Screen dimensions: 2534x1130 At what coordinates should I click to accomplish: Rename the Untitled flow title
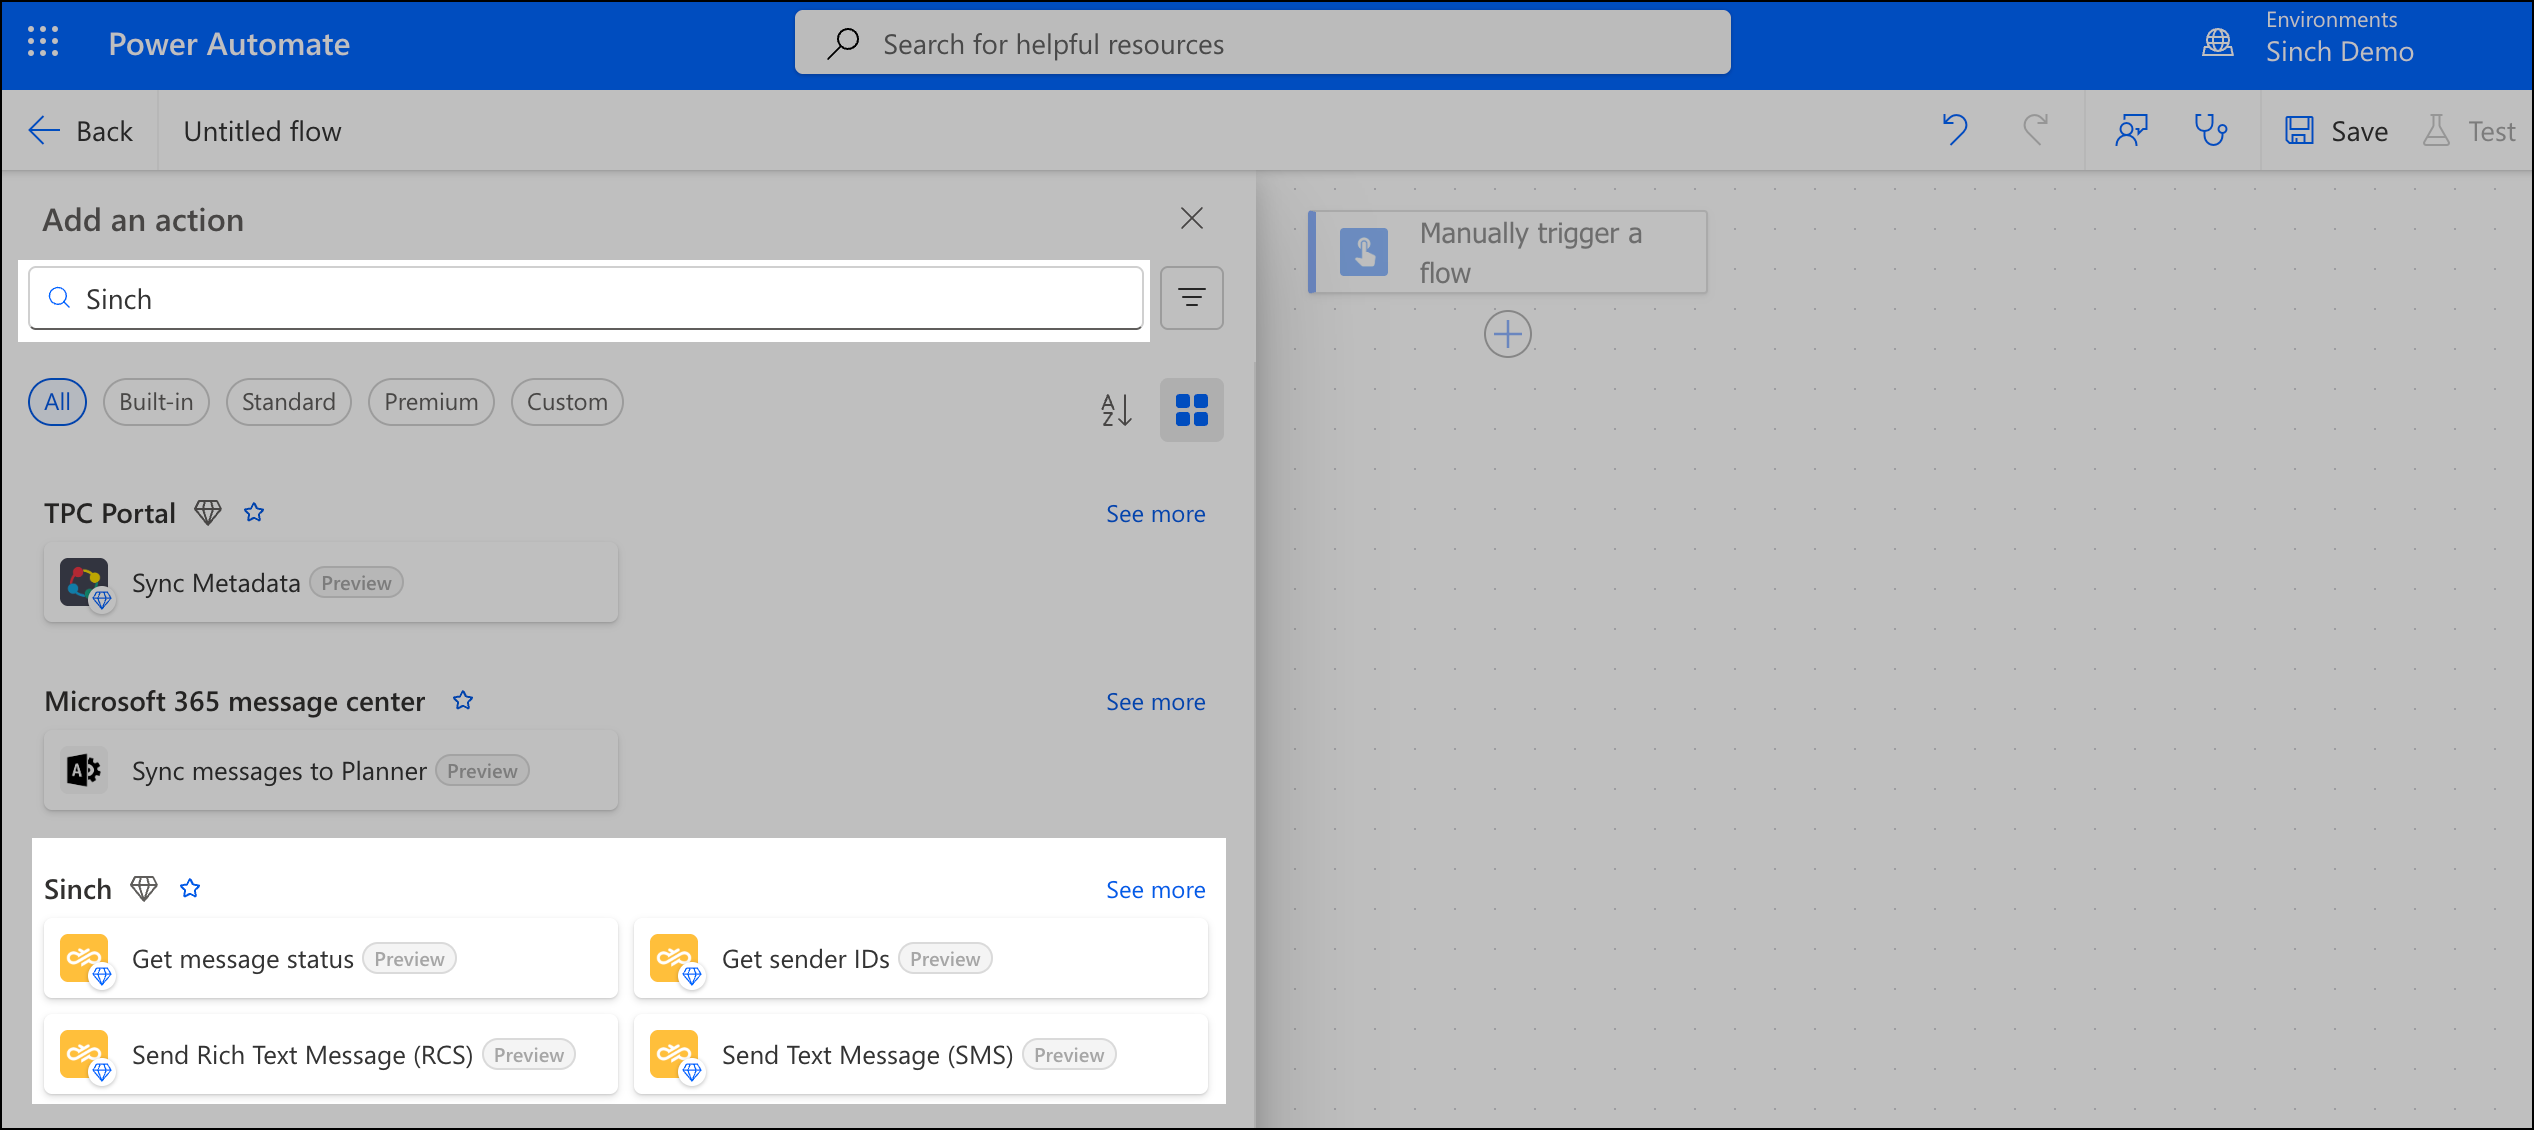pyautogui.click(x=262, y=131)
